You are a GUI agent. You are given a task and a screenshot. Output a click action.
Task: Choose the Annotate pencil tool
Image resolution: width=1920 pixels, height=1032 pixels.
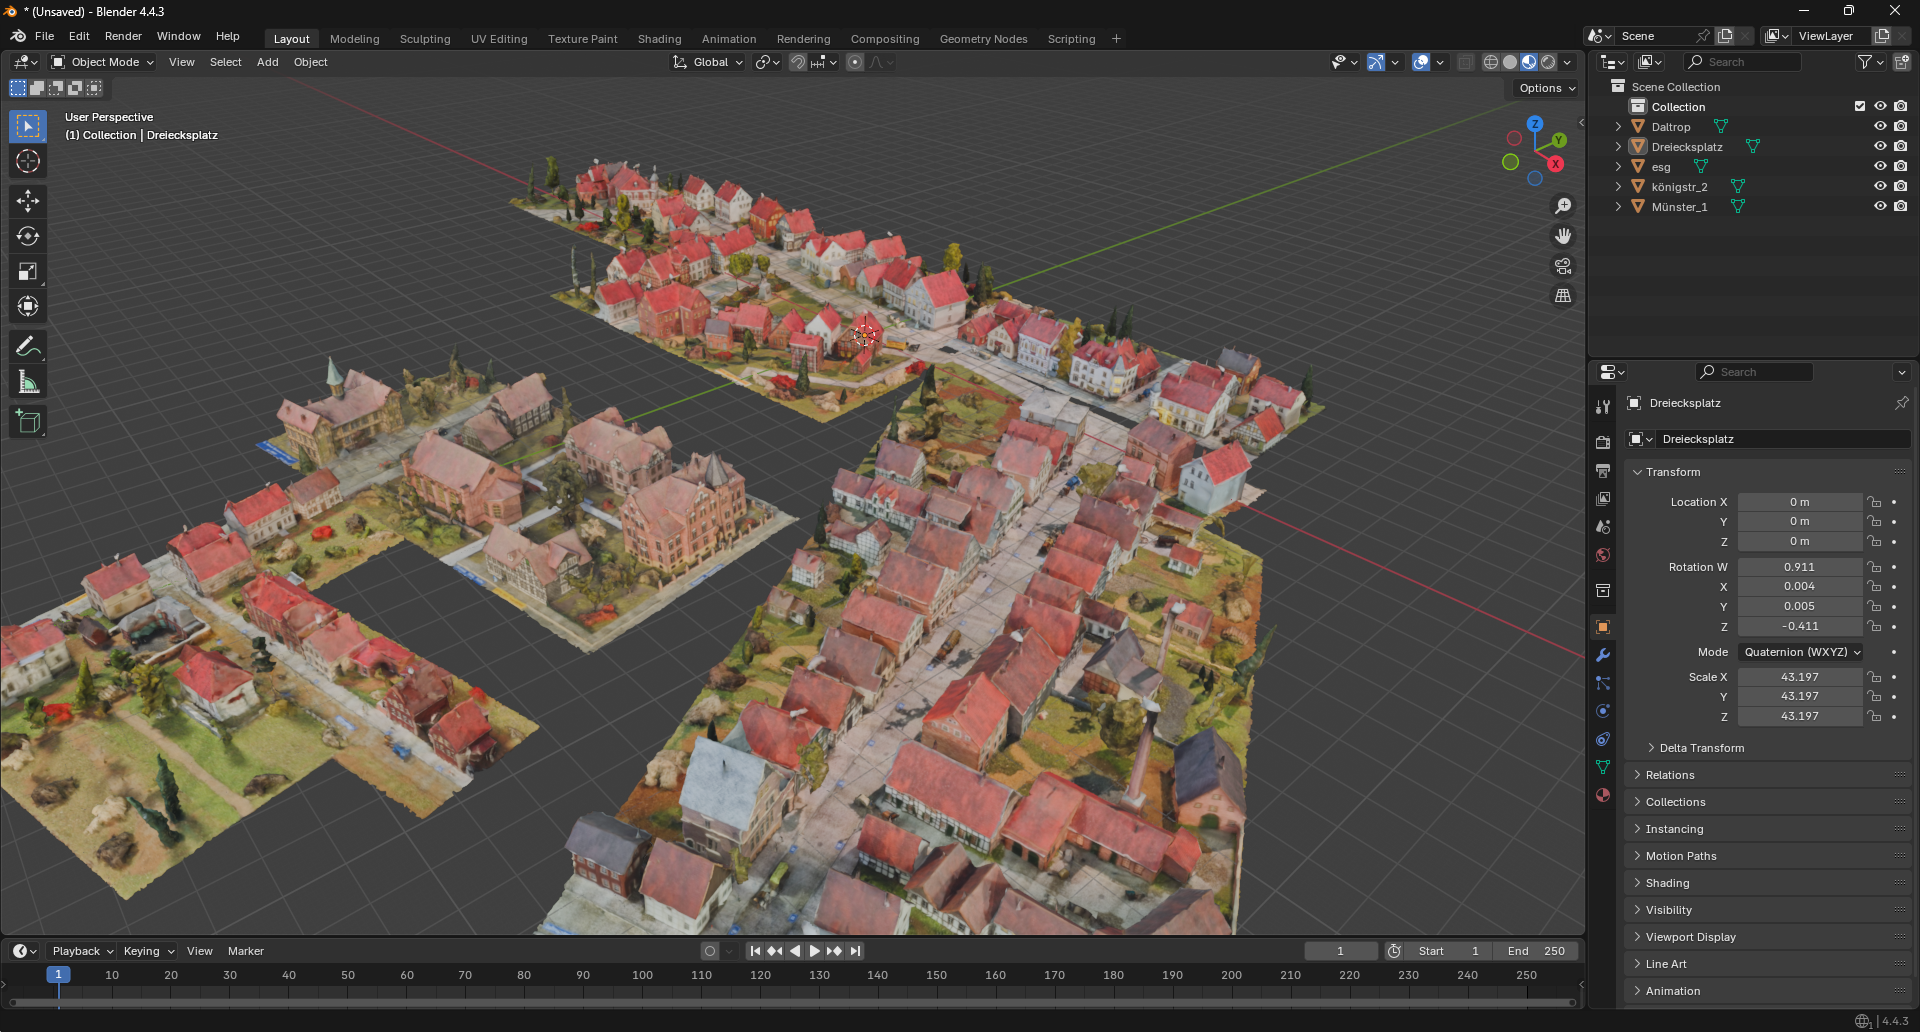coord(28,347)
